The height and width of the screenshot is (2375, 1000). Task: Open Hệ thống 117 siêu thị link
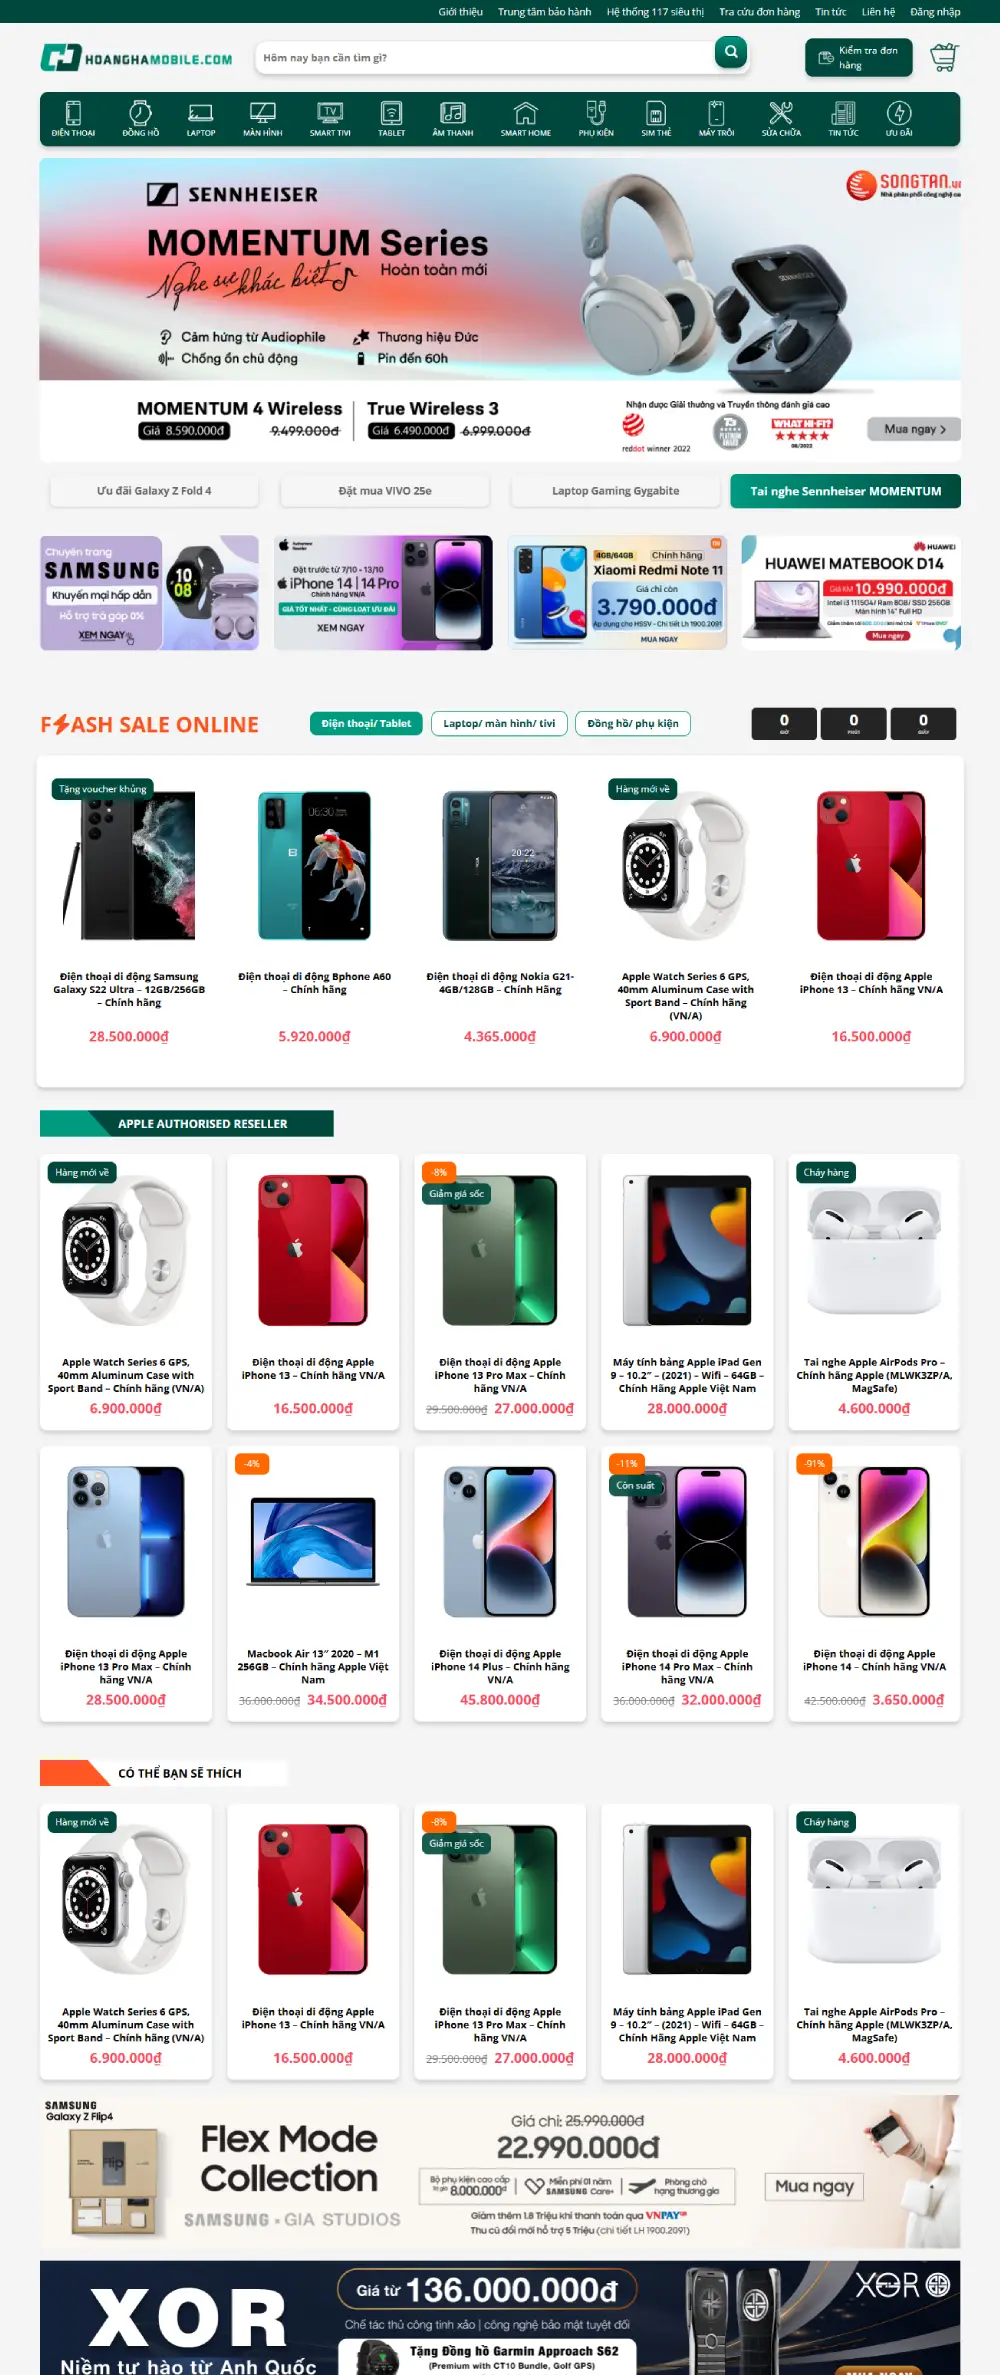tap(655, 12)
